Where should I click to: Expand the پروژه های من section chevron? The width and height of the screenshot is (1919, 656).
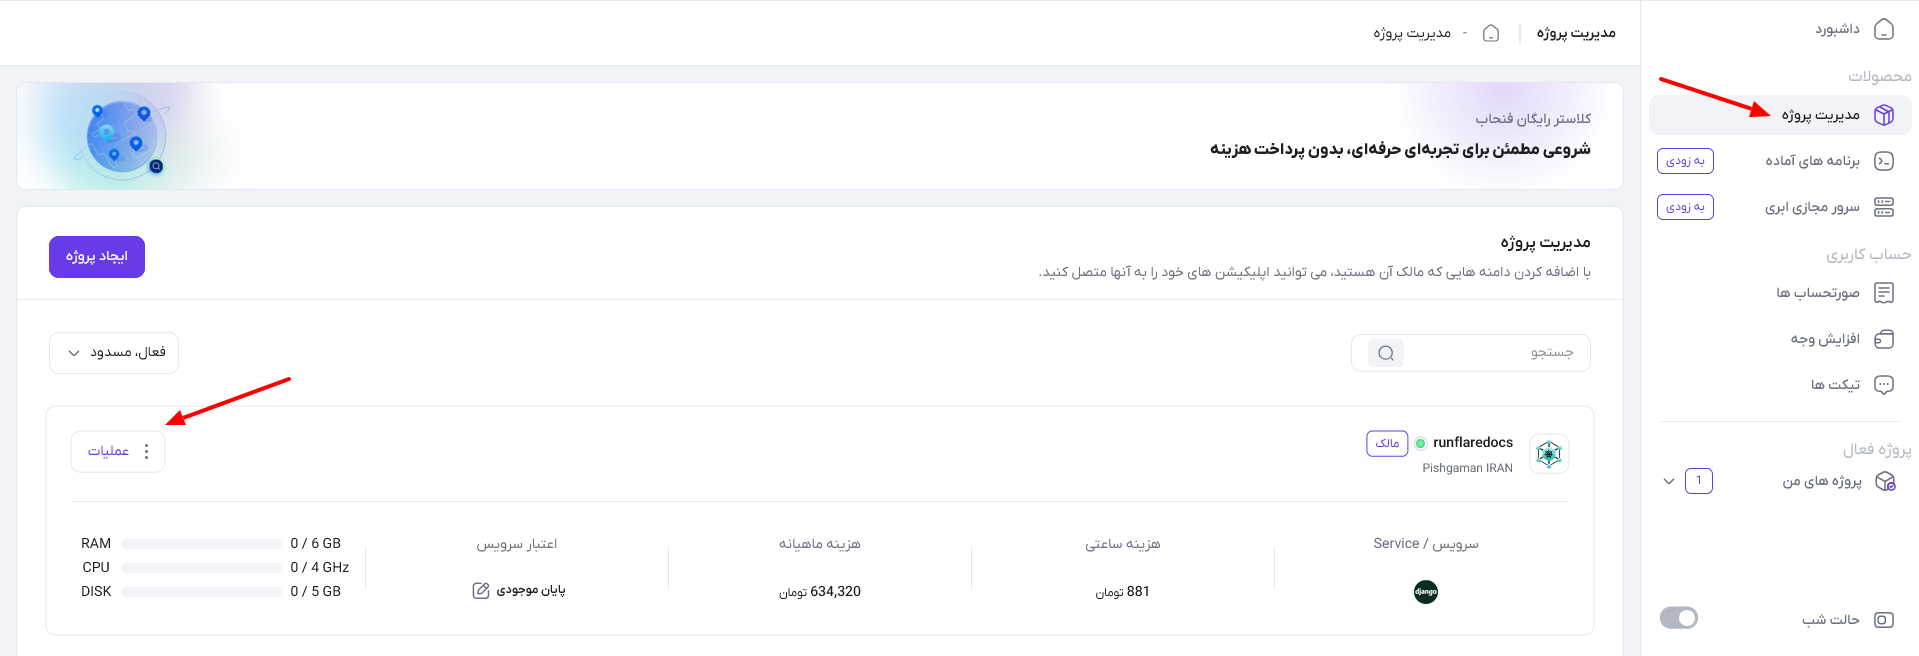pos(1668,481)
